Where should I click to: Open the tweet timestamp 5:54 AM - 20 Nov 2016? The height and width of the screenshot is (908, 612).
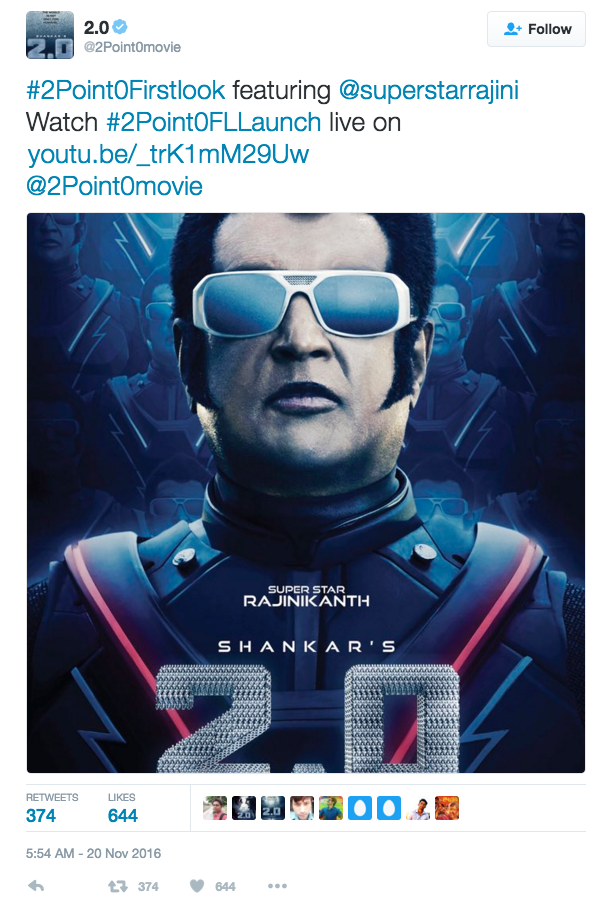[93, 853]
